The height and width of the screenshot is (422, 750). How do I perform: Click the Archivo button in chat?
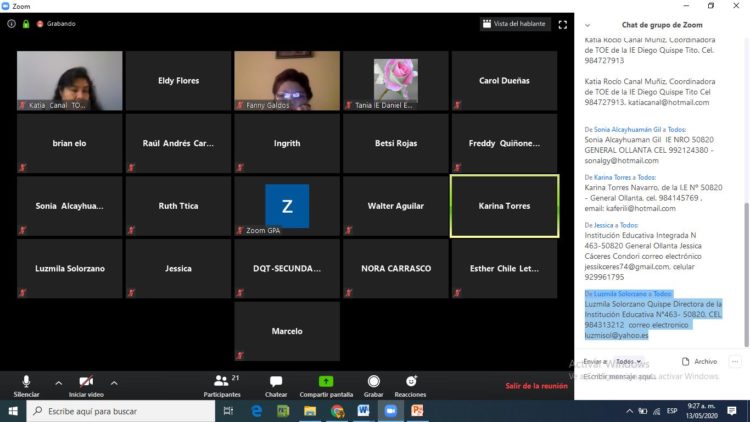pos(699,361)
